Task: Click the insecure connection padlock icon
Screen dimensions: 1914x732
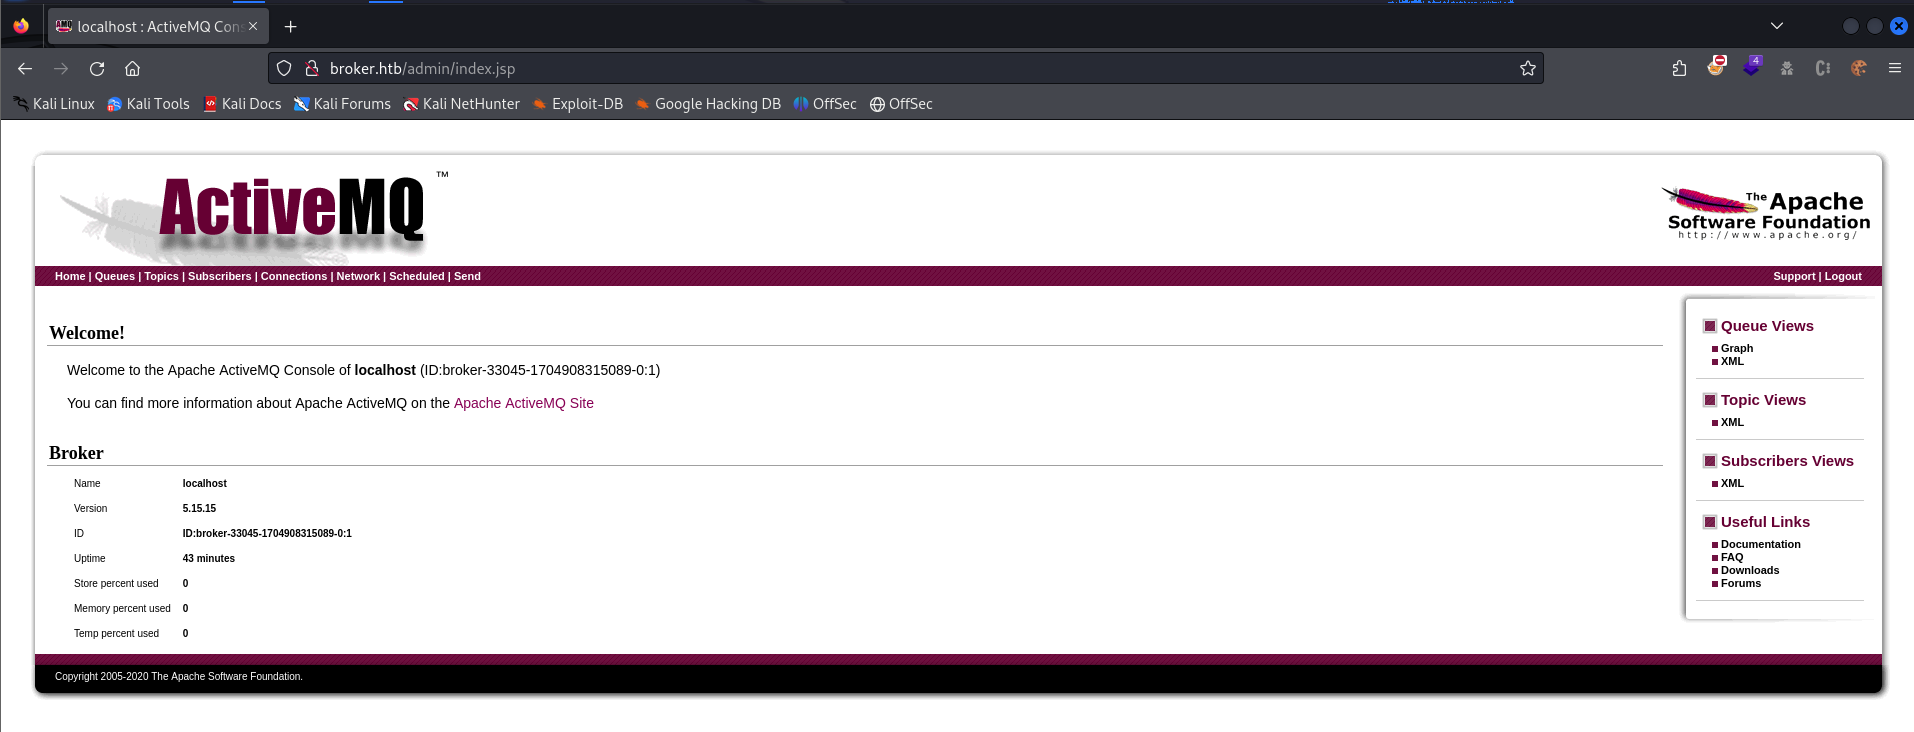Action: point(312,68)
